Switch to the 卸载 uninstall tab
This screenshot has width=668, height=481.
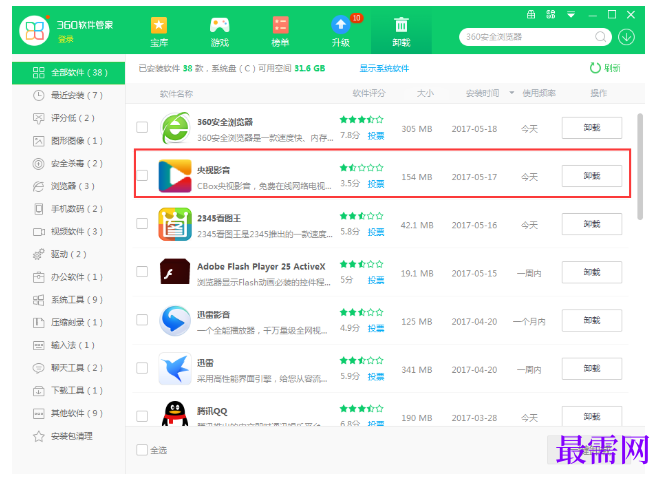tap(401, 32)
